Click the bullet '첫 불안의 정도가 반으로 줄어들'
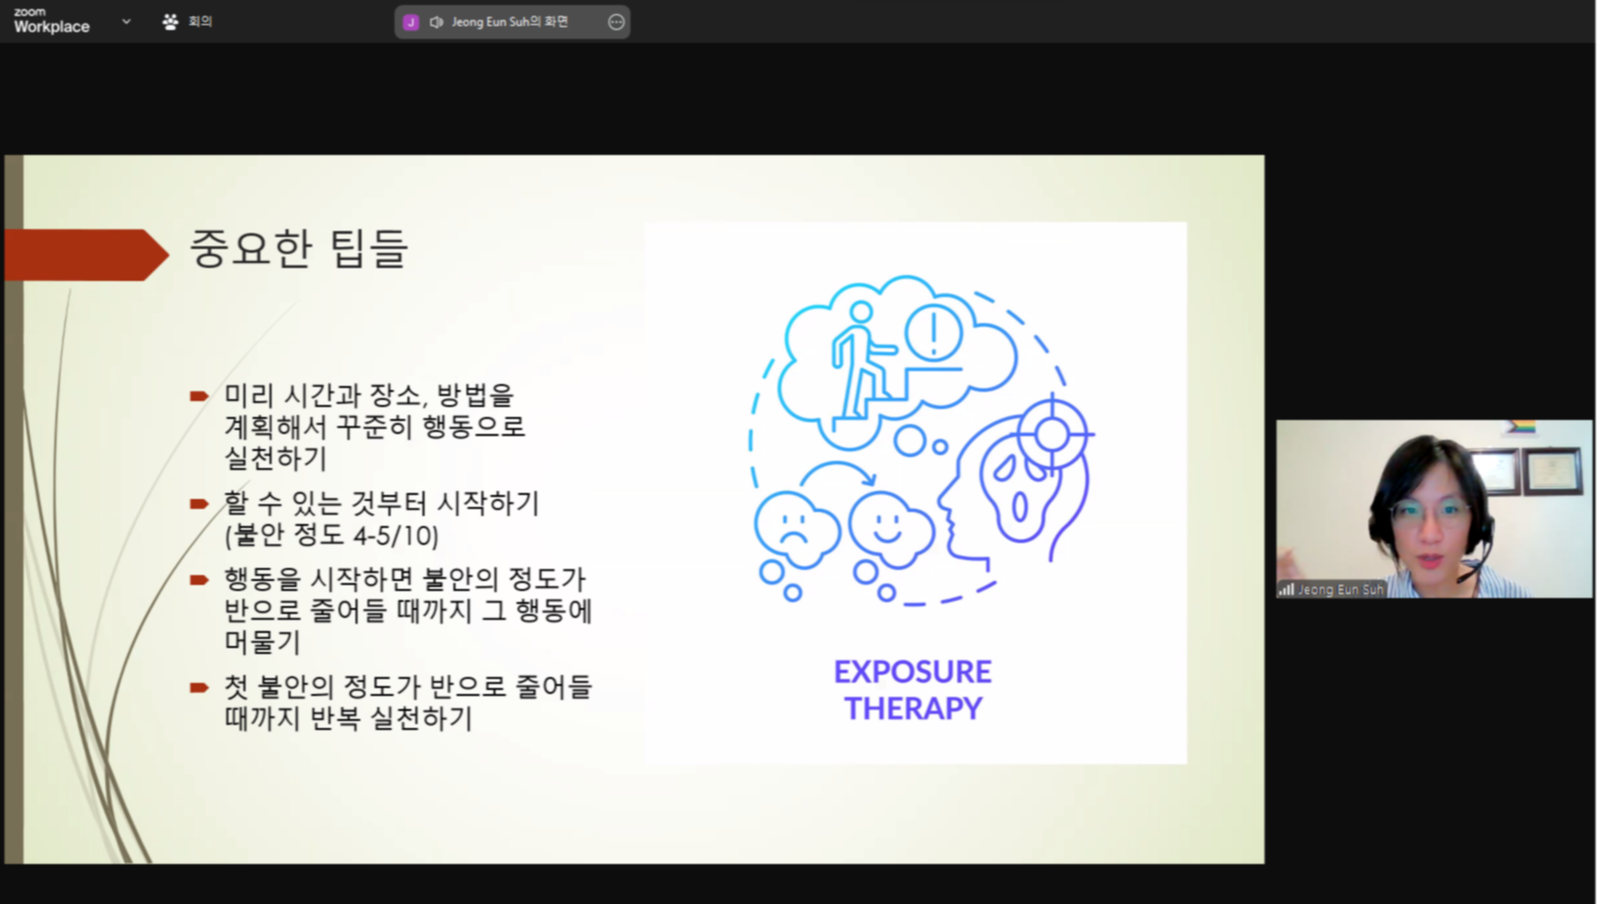Viewport: 1597px width, 904px height. point(408,688)
